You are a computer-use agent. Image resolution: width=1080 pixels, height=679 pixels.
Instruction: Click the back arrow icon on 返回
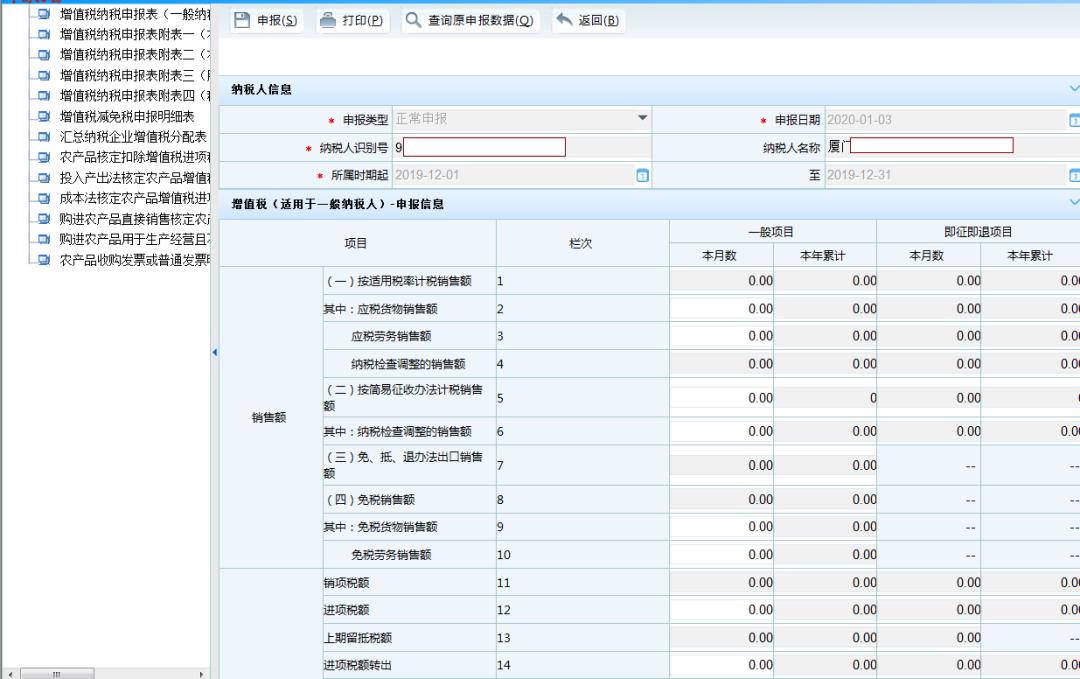click(566, 19)
